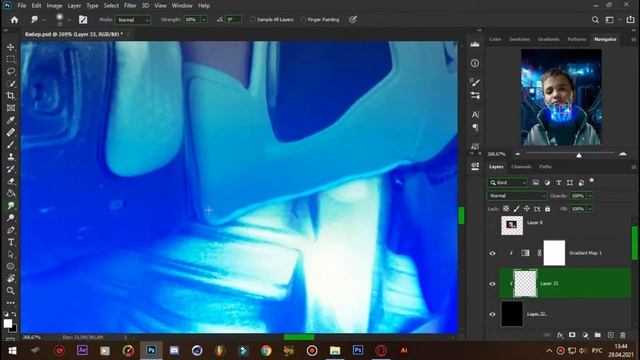Click the pressure for strength icon
Image resolution: width=640 pixels, height=360 pixels.
pyautogui.click(x=353, y=20)
